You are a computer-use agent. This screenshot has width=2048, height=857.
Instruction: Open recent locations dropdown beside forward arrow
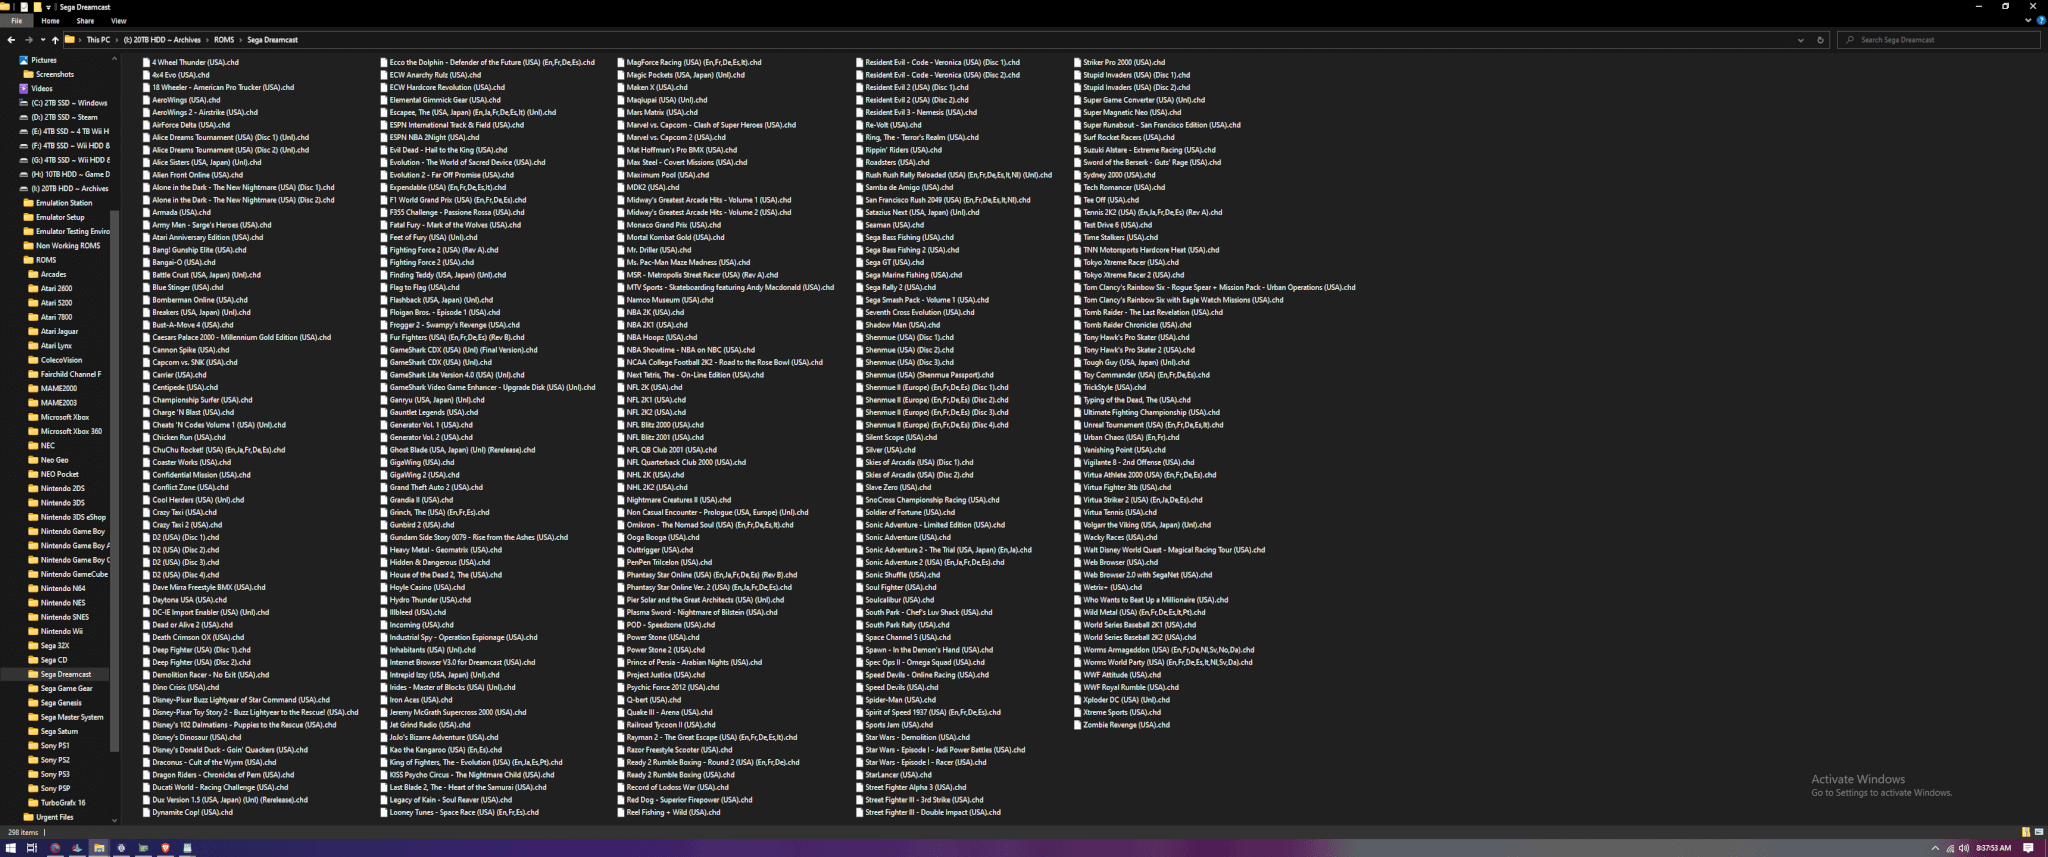[42, 40]
